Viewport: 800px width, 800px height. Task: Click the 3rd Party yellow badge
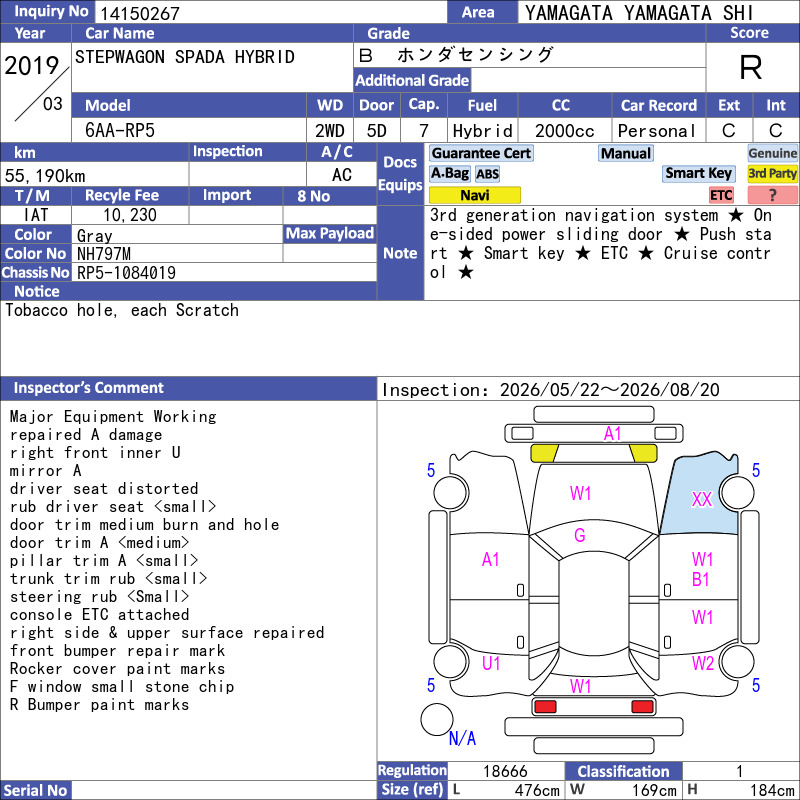(x=772, y=173)
